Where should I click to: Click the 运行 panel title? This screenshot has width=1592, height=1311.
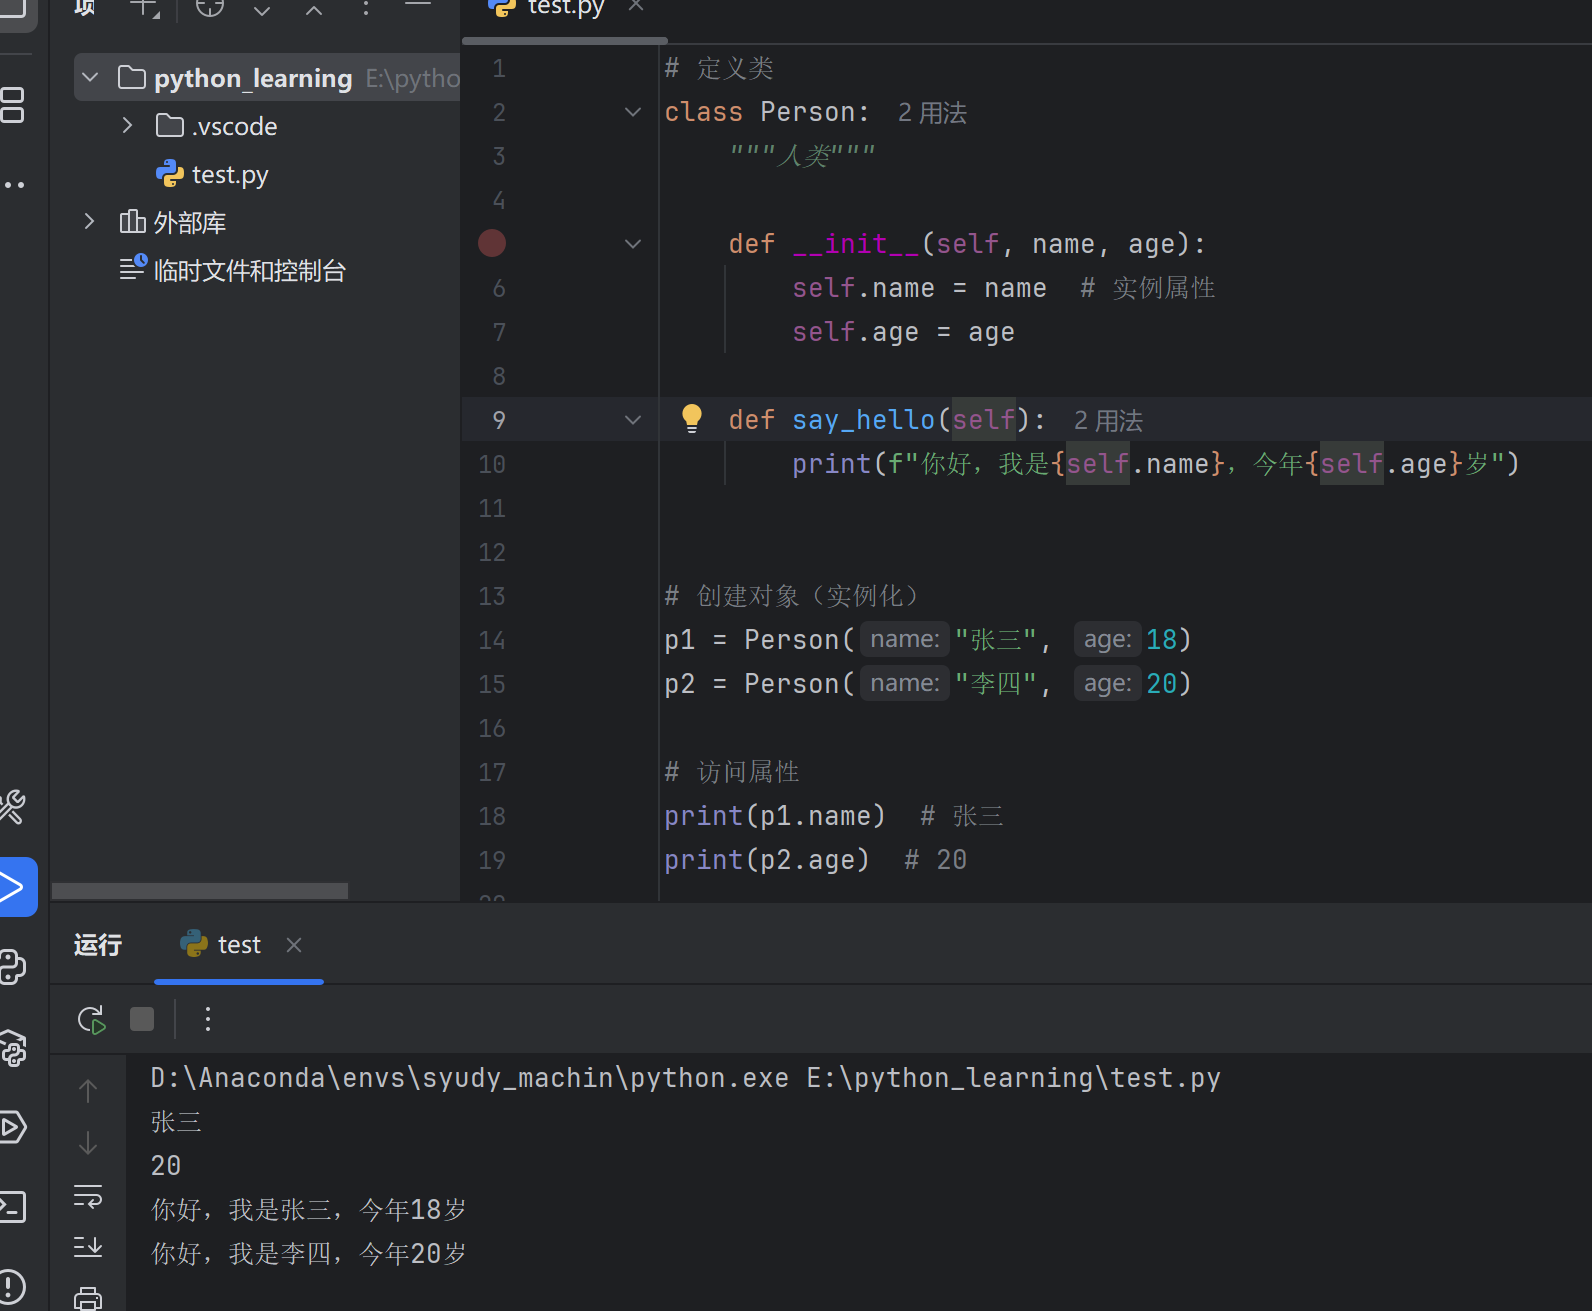[x=98, y=945]
